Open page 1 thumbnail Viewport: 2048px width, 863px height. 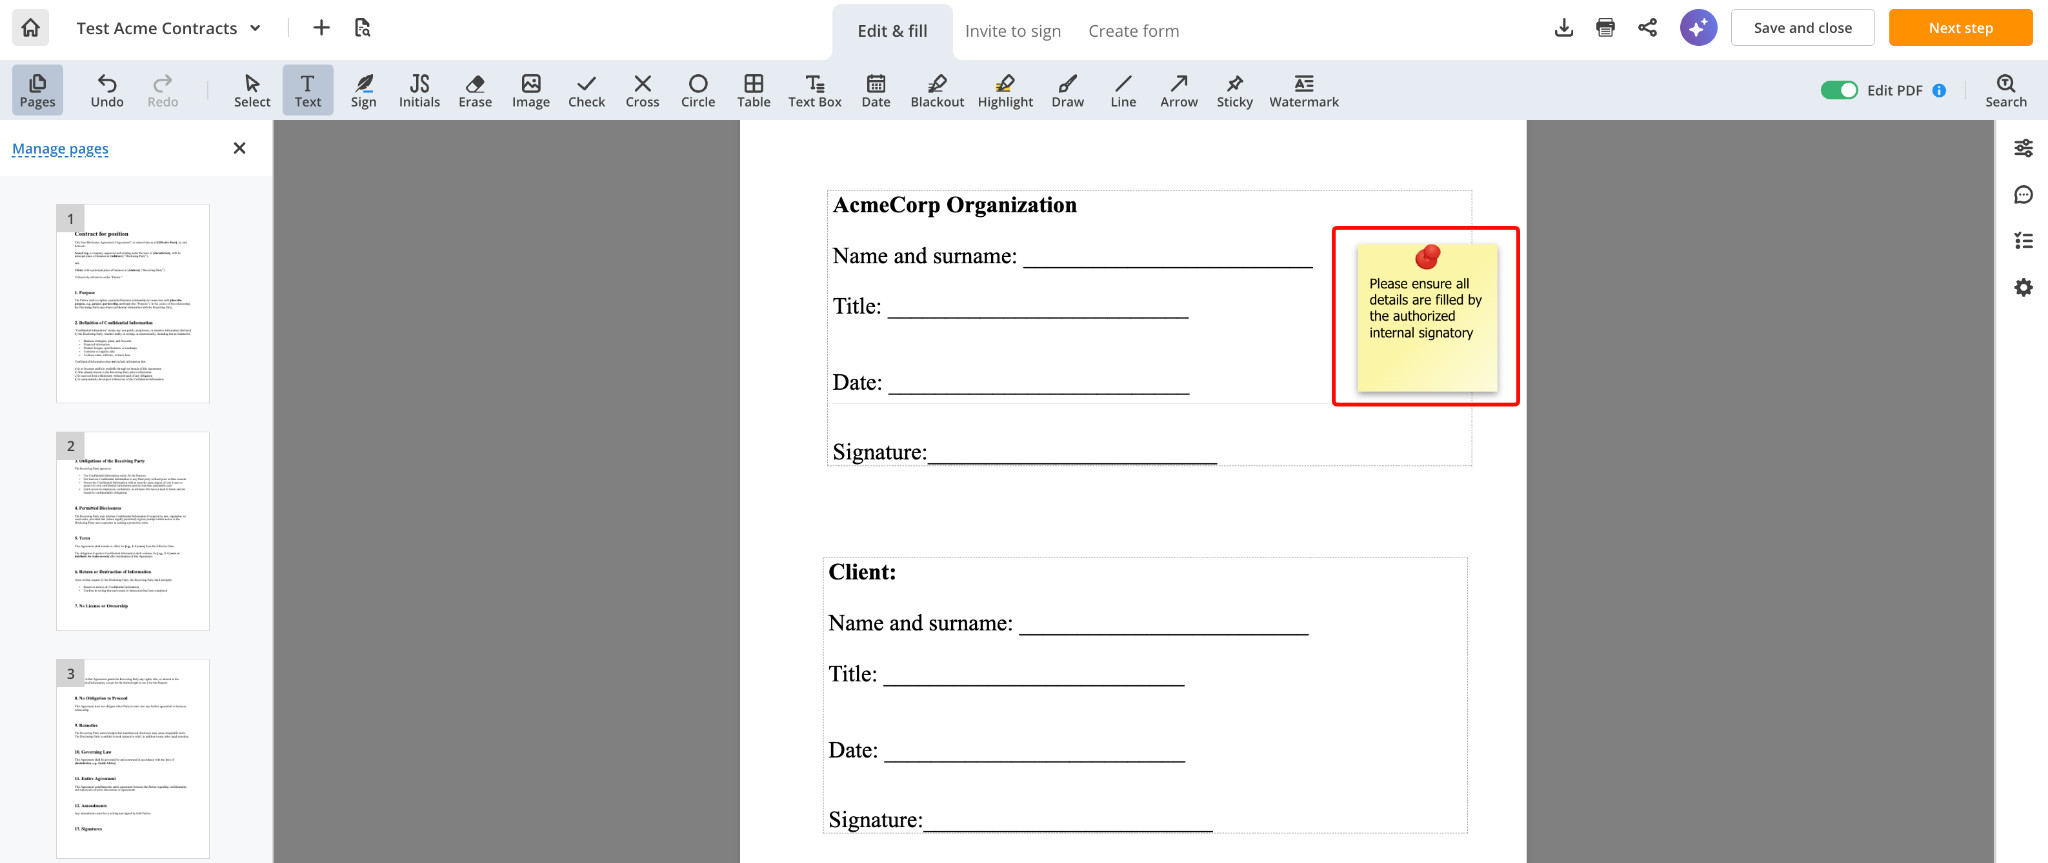(133, 304)
